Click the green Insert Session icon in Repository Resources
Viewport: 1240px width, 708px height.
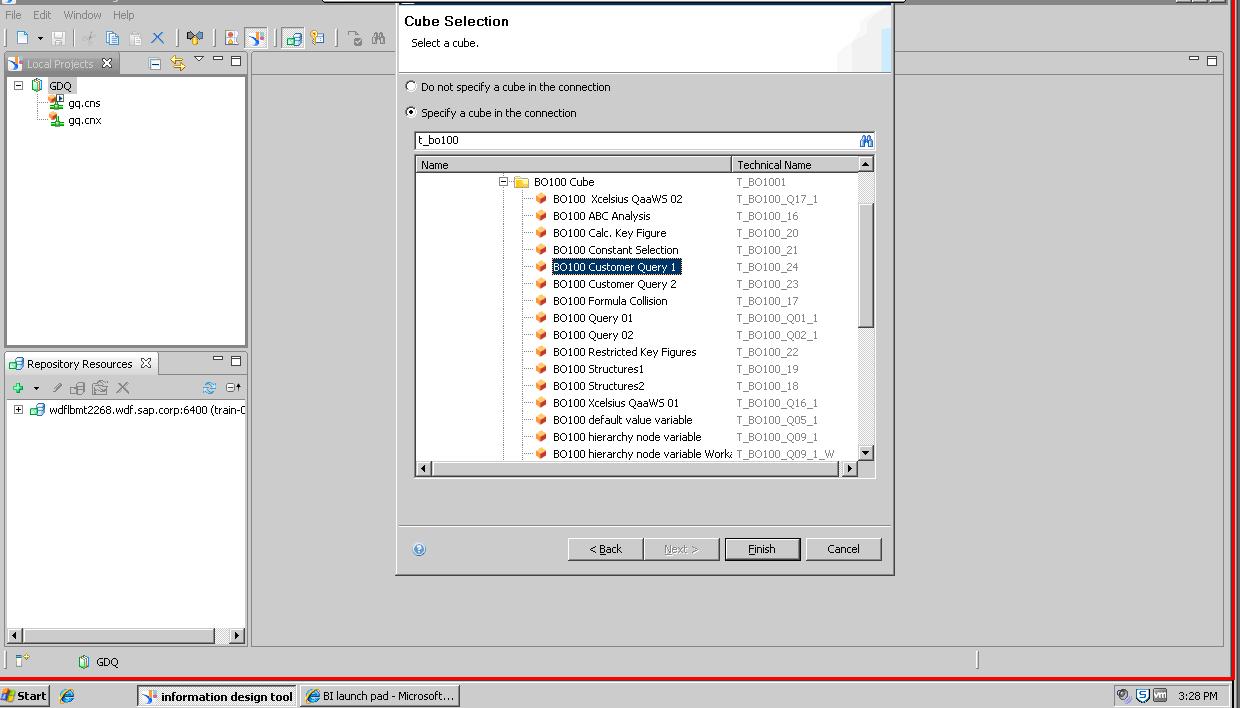[17, 387]
